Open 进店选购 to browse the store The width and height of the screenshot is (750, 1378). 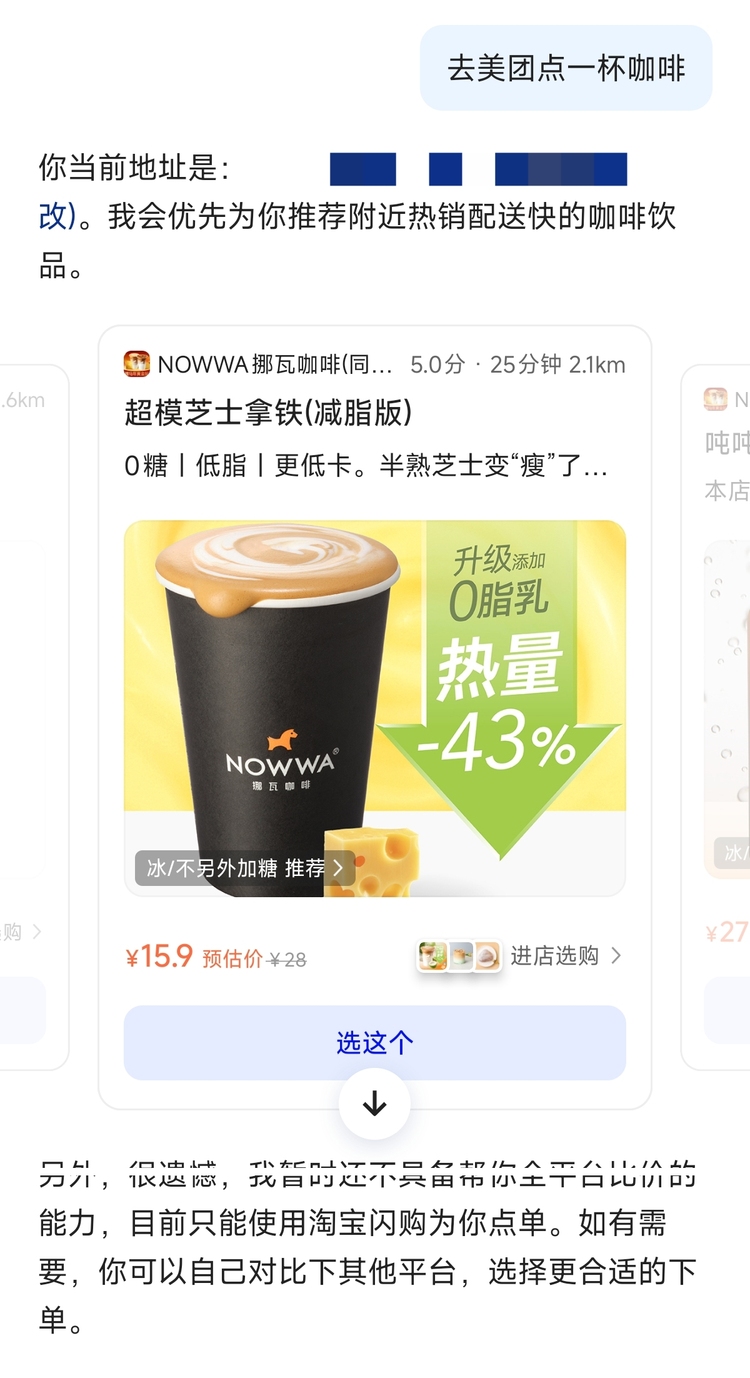coord(555,956)
